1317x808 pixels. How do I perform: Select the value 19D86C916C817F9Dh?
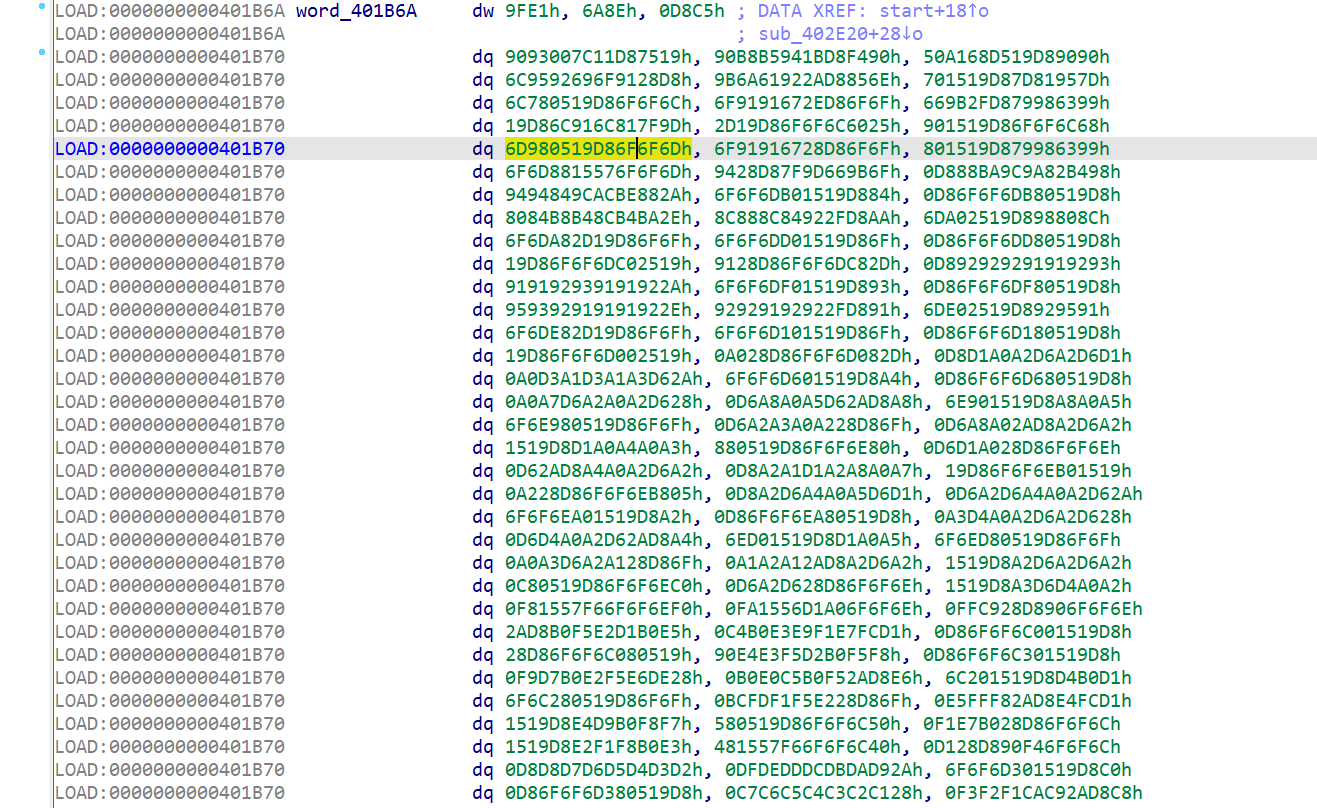(598, 126)
